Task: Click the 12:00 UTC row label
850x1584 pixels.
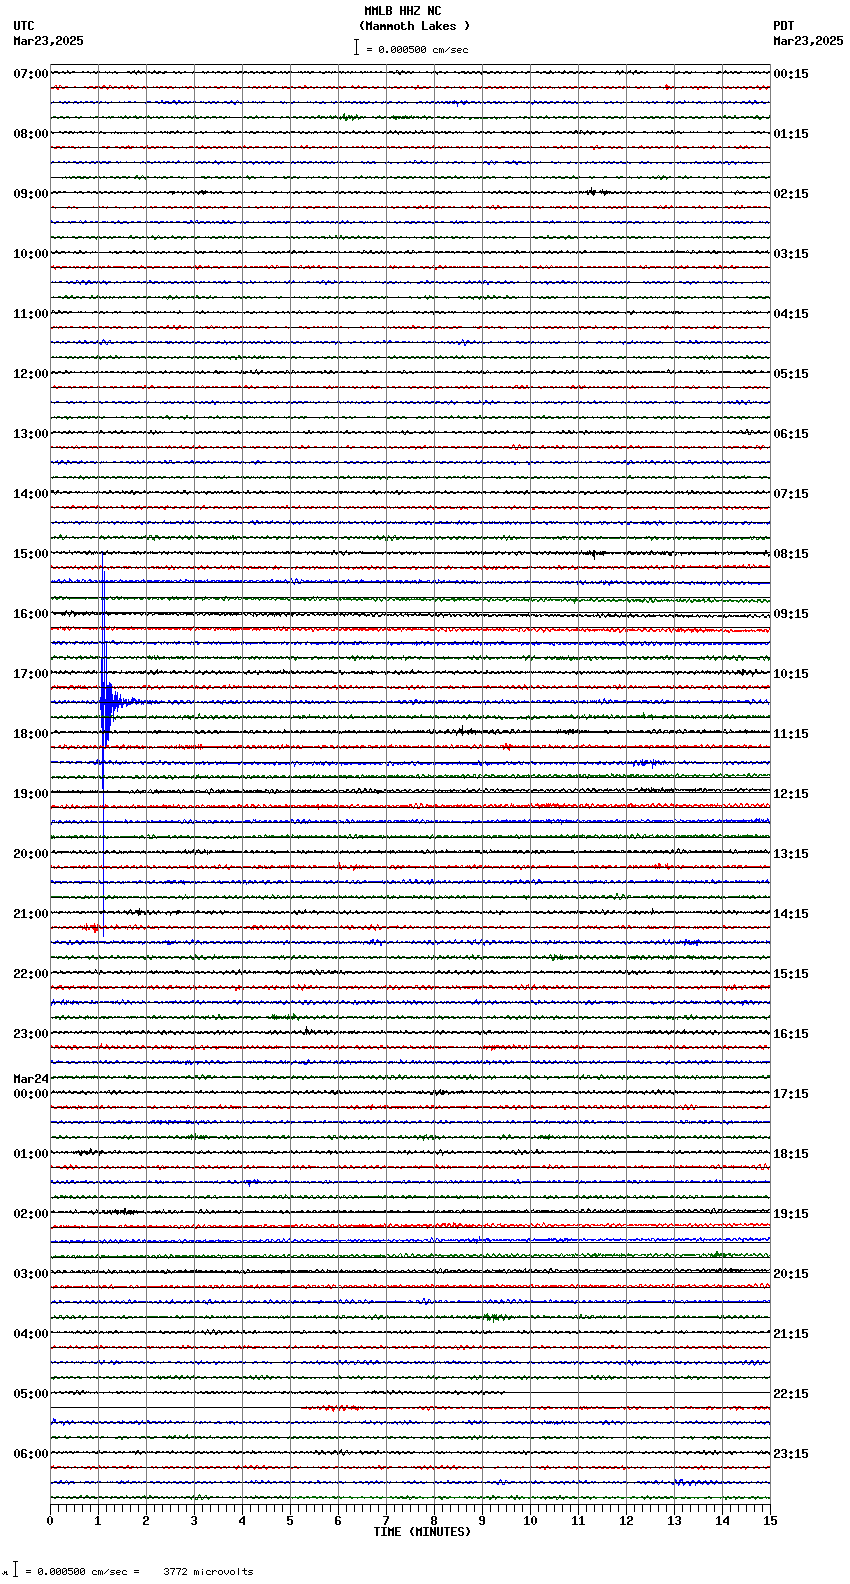Action: point(31,374)
